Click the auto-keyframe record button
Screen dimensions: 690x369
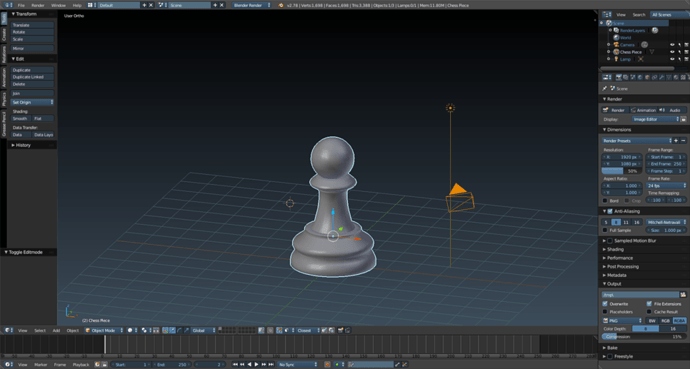coord(327,365)
